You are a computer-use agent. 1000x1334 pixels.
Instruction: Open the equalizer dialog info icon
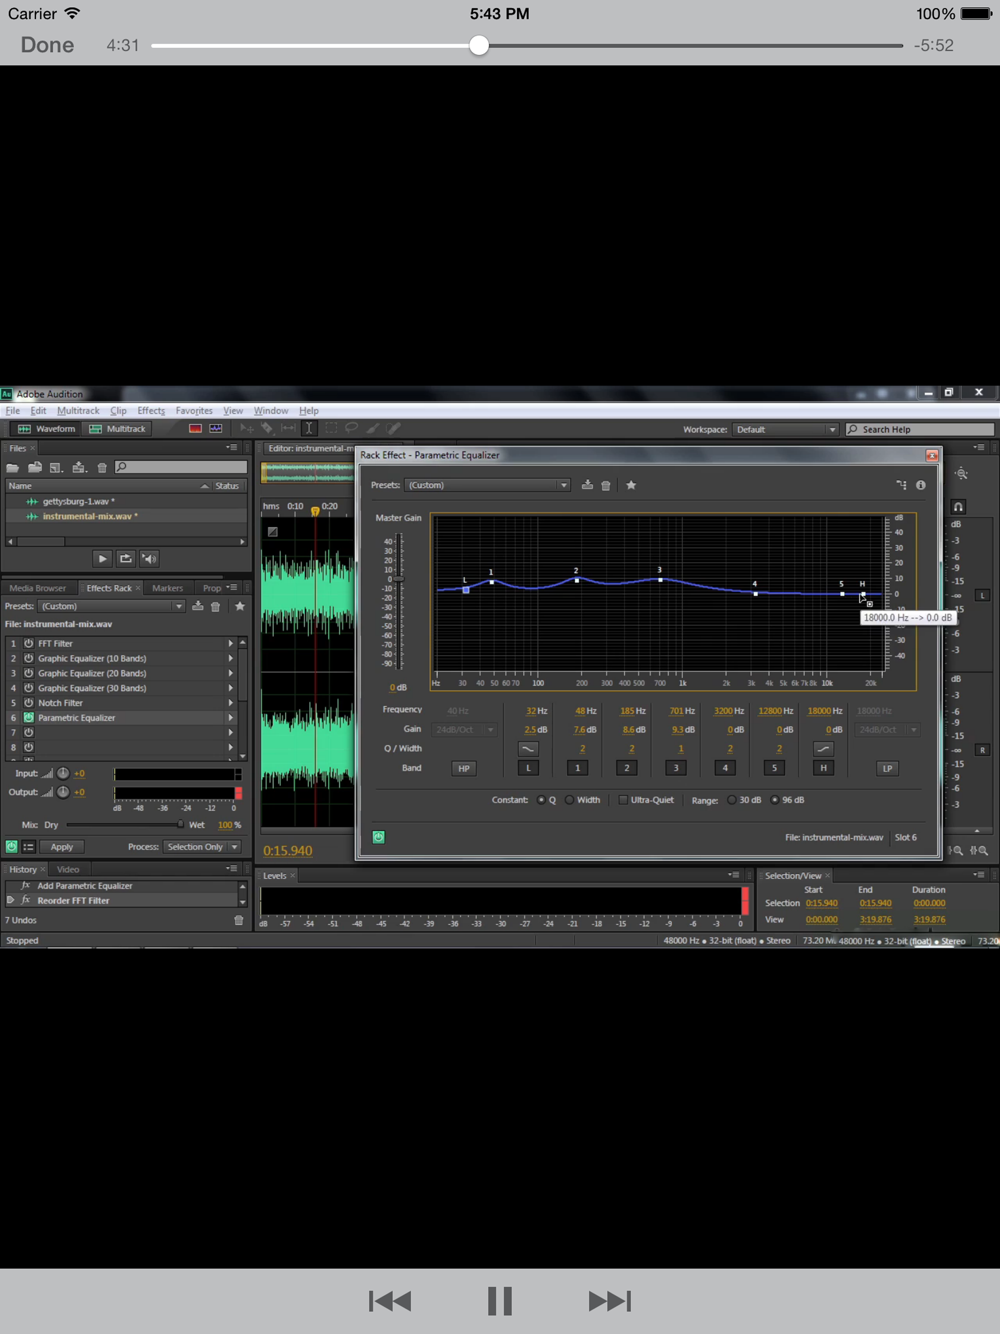[921, 485]
